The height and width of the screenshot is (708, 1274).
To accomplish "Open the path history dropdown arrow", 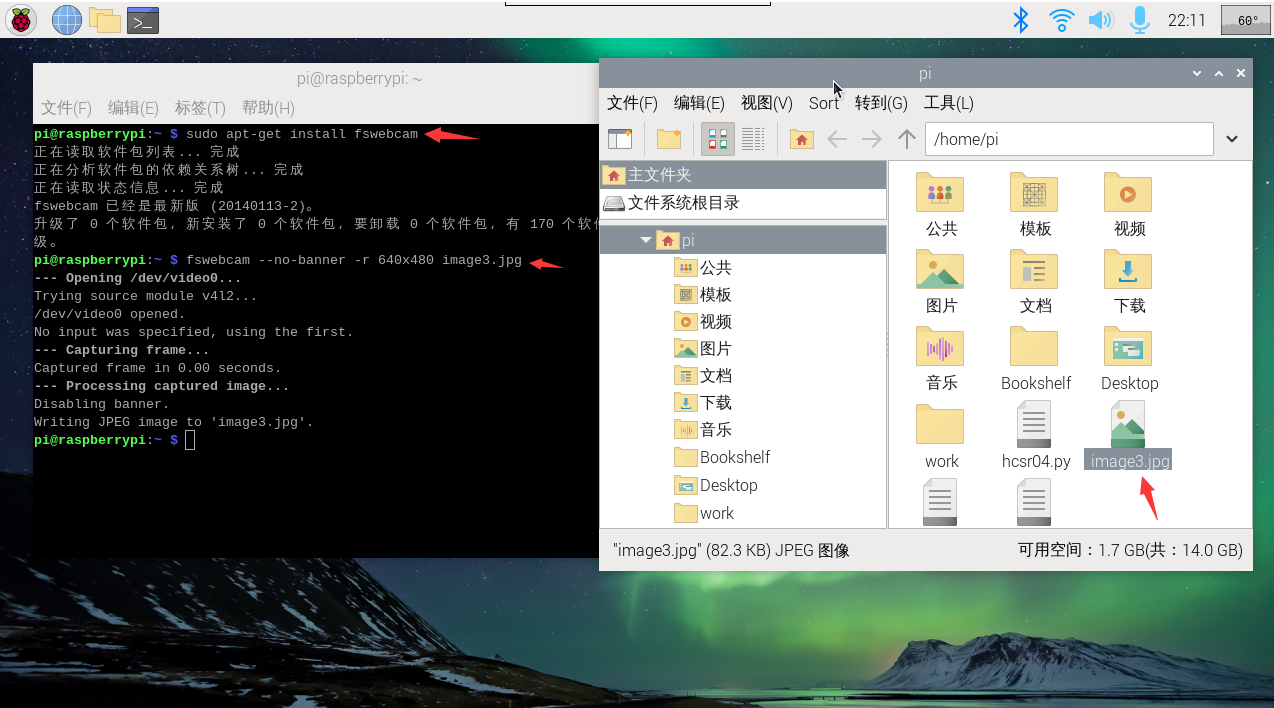I will (1232, 139).
